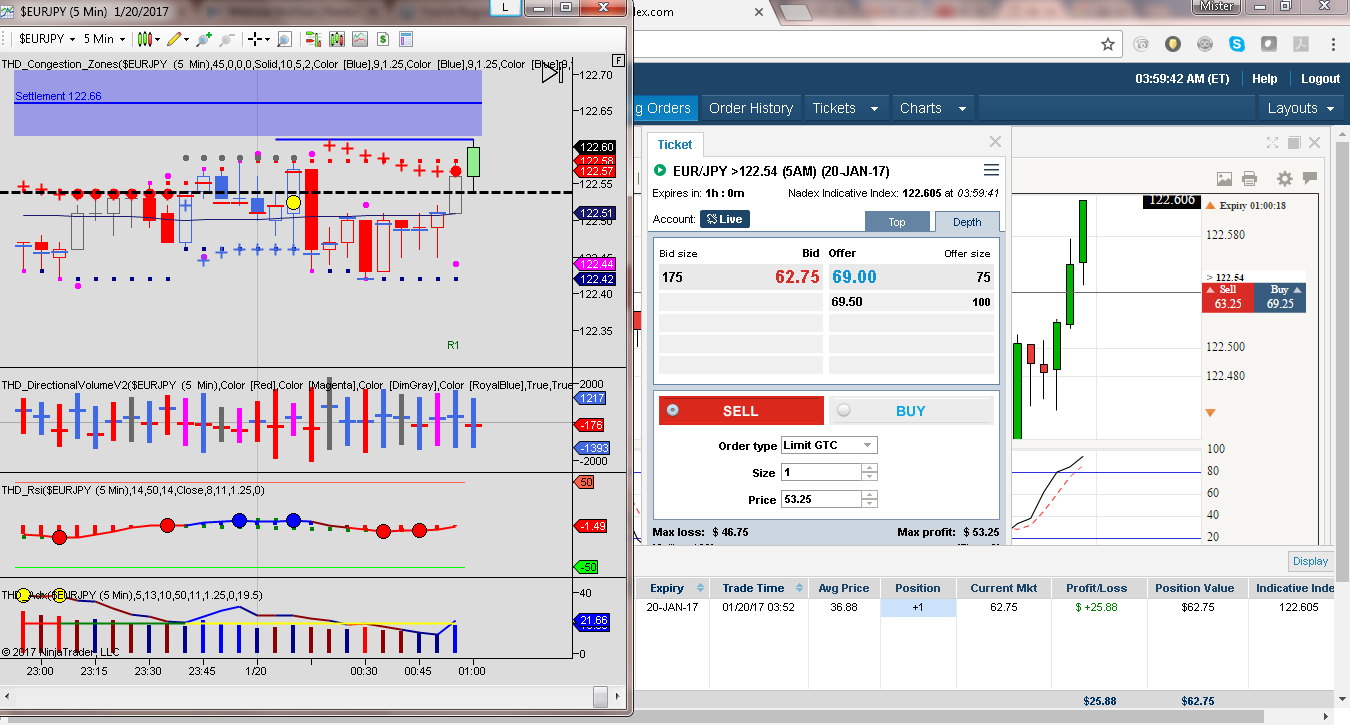The height and width of the screenshot is (725, 1350).
Task: Select the BUY radio option
Action: click(844, 410)
